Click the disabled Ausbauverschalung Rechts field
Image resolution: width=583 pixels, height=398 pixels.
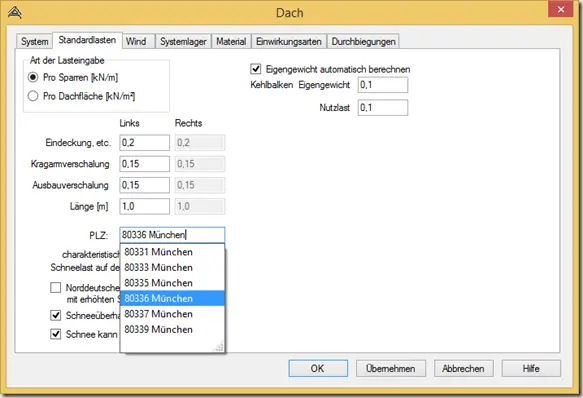pos(200,185)
